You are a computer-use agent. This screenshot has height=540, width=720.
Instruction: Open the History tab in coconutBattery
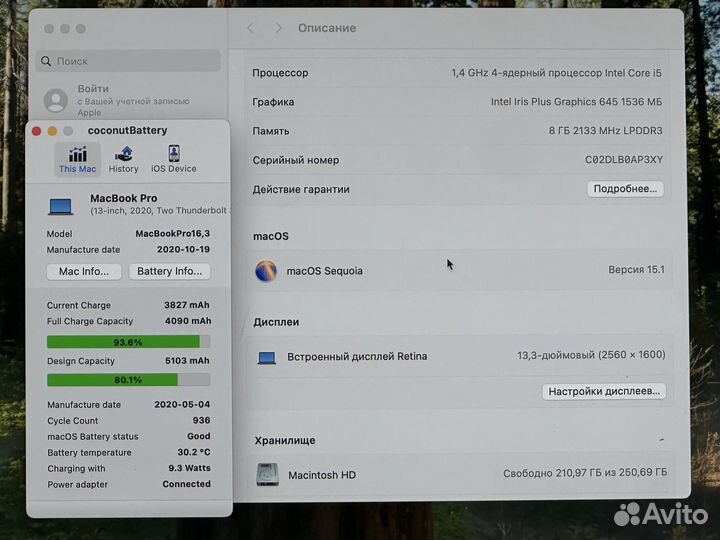click(123, 159)
